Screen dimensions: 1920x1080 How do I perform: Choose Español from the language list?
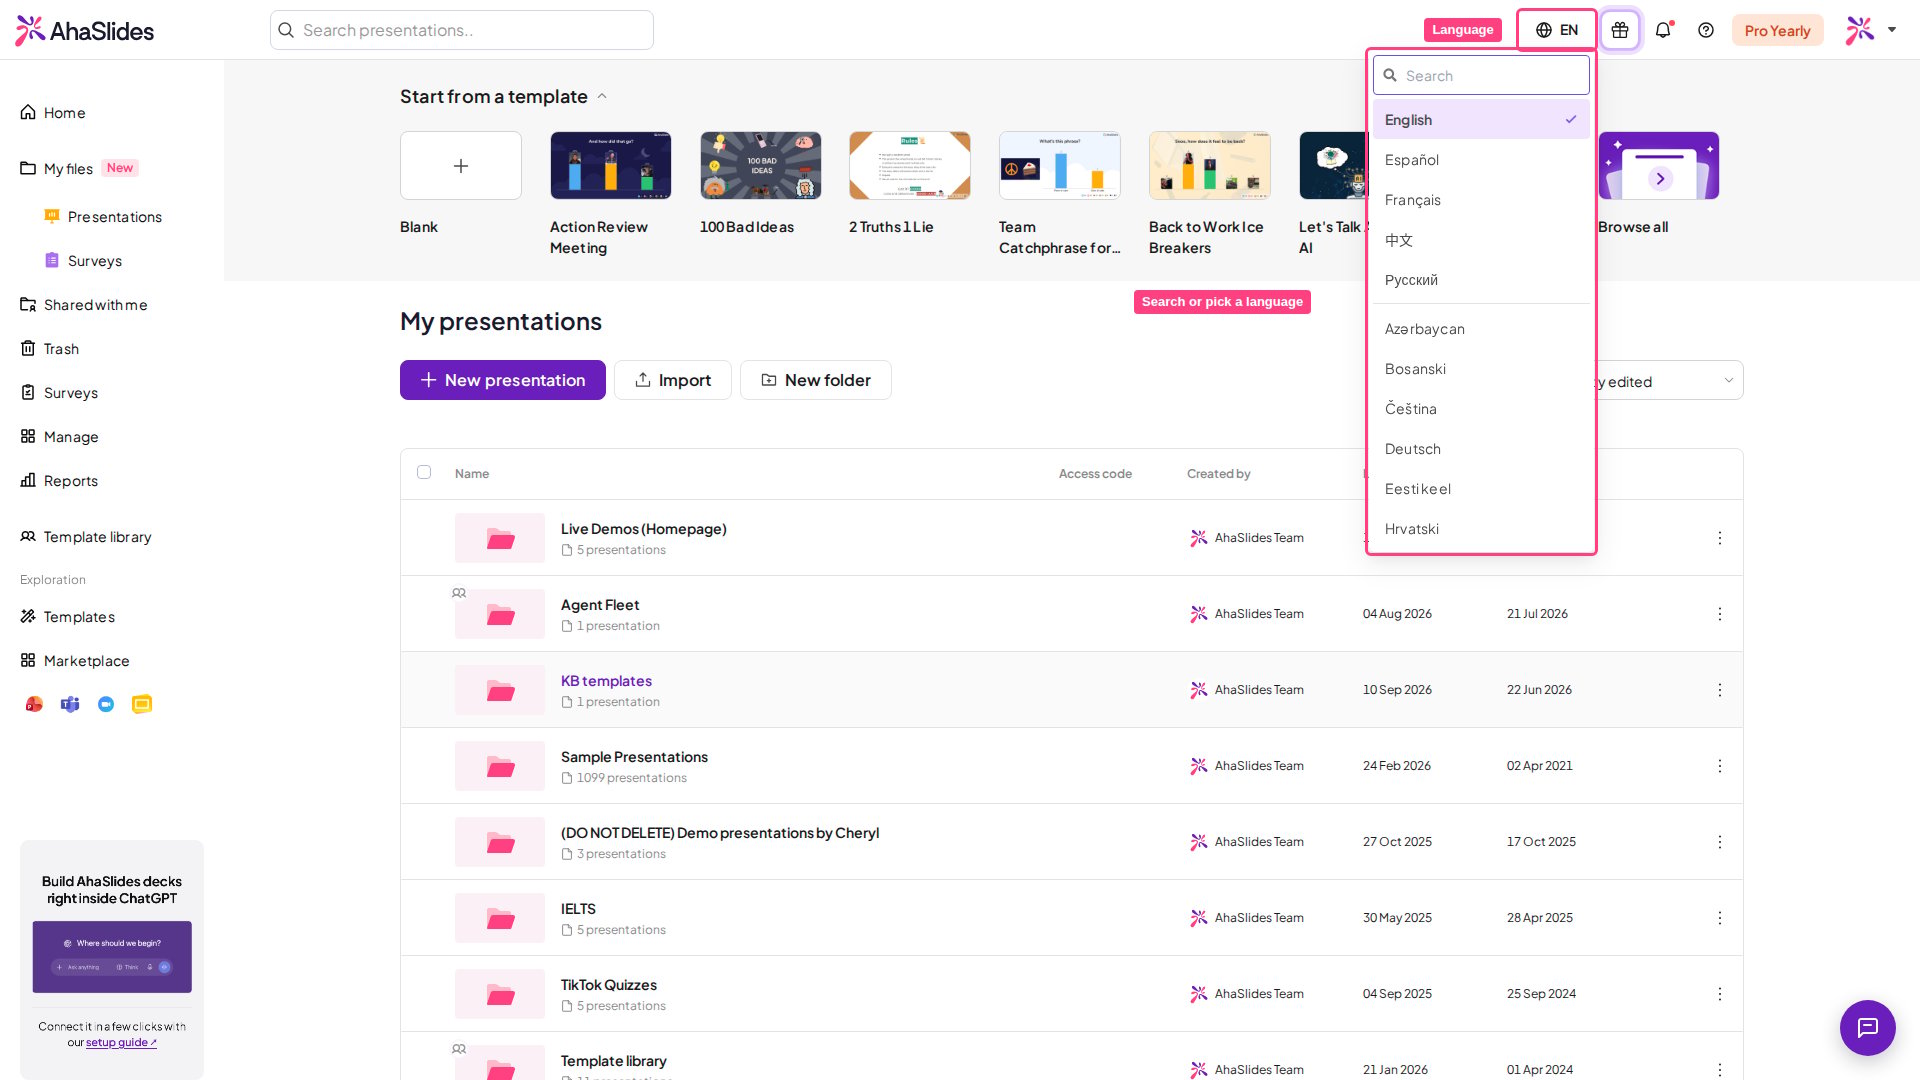click(1481, 160)
